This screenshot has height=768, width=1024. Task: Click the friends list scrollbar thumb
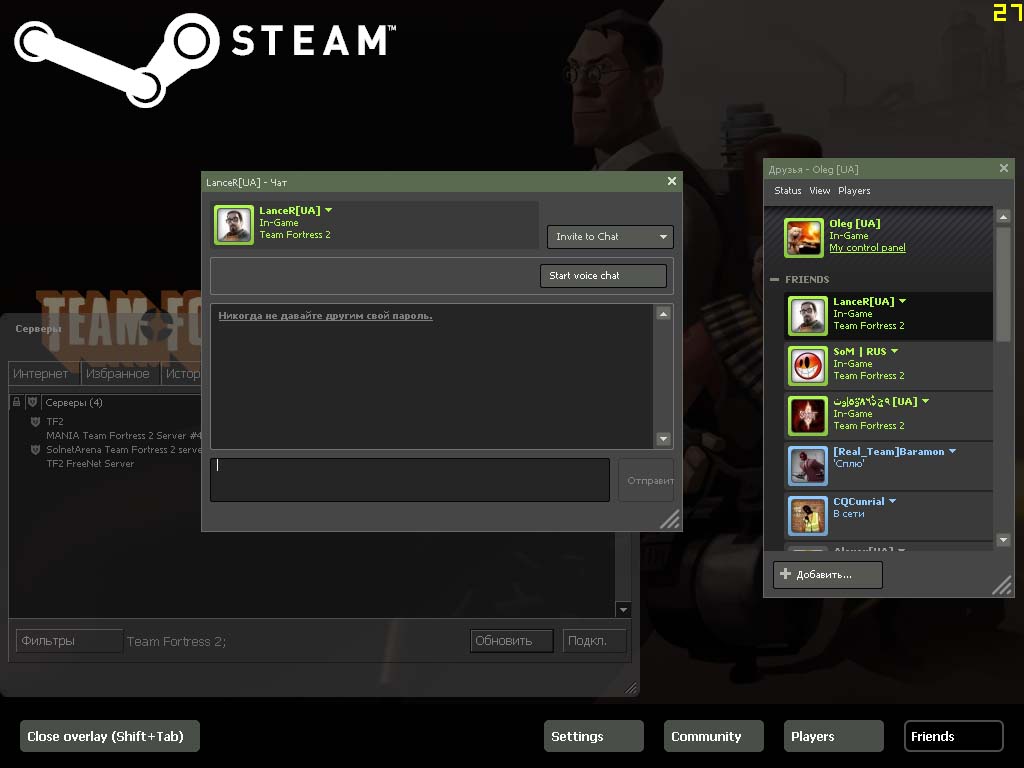[1004, 283]
